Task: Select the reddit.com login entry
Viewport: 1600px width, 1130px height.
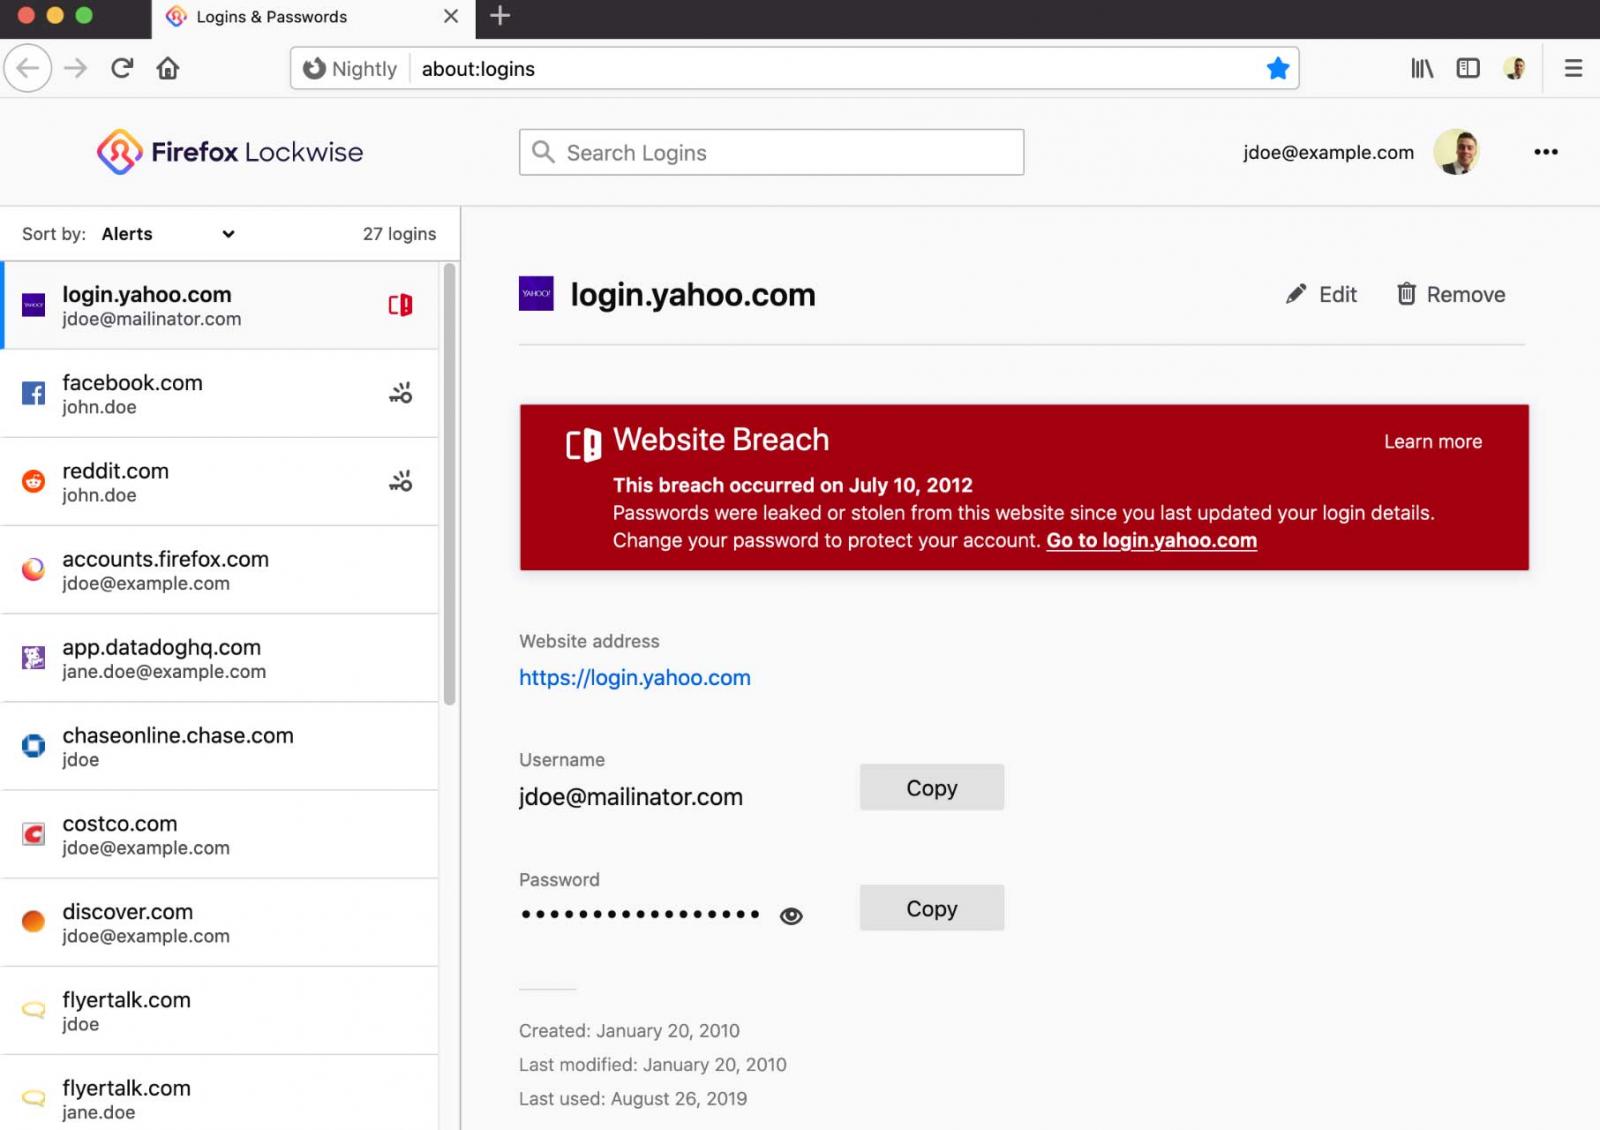Action: pyautogui.click(x=219, y=481)
